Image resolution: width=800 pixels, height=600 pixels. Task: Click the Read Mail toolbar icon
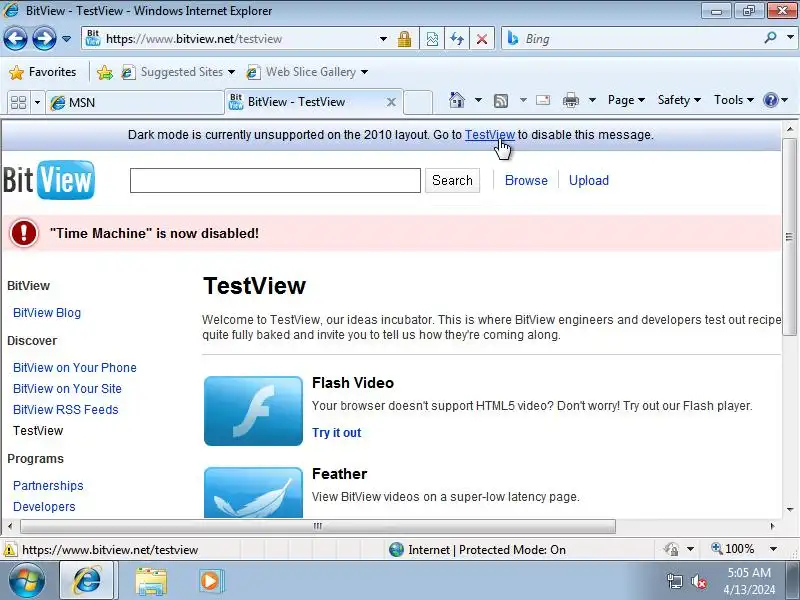point(543,100)
